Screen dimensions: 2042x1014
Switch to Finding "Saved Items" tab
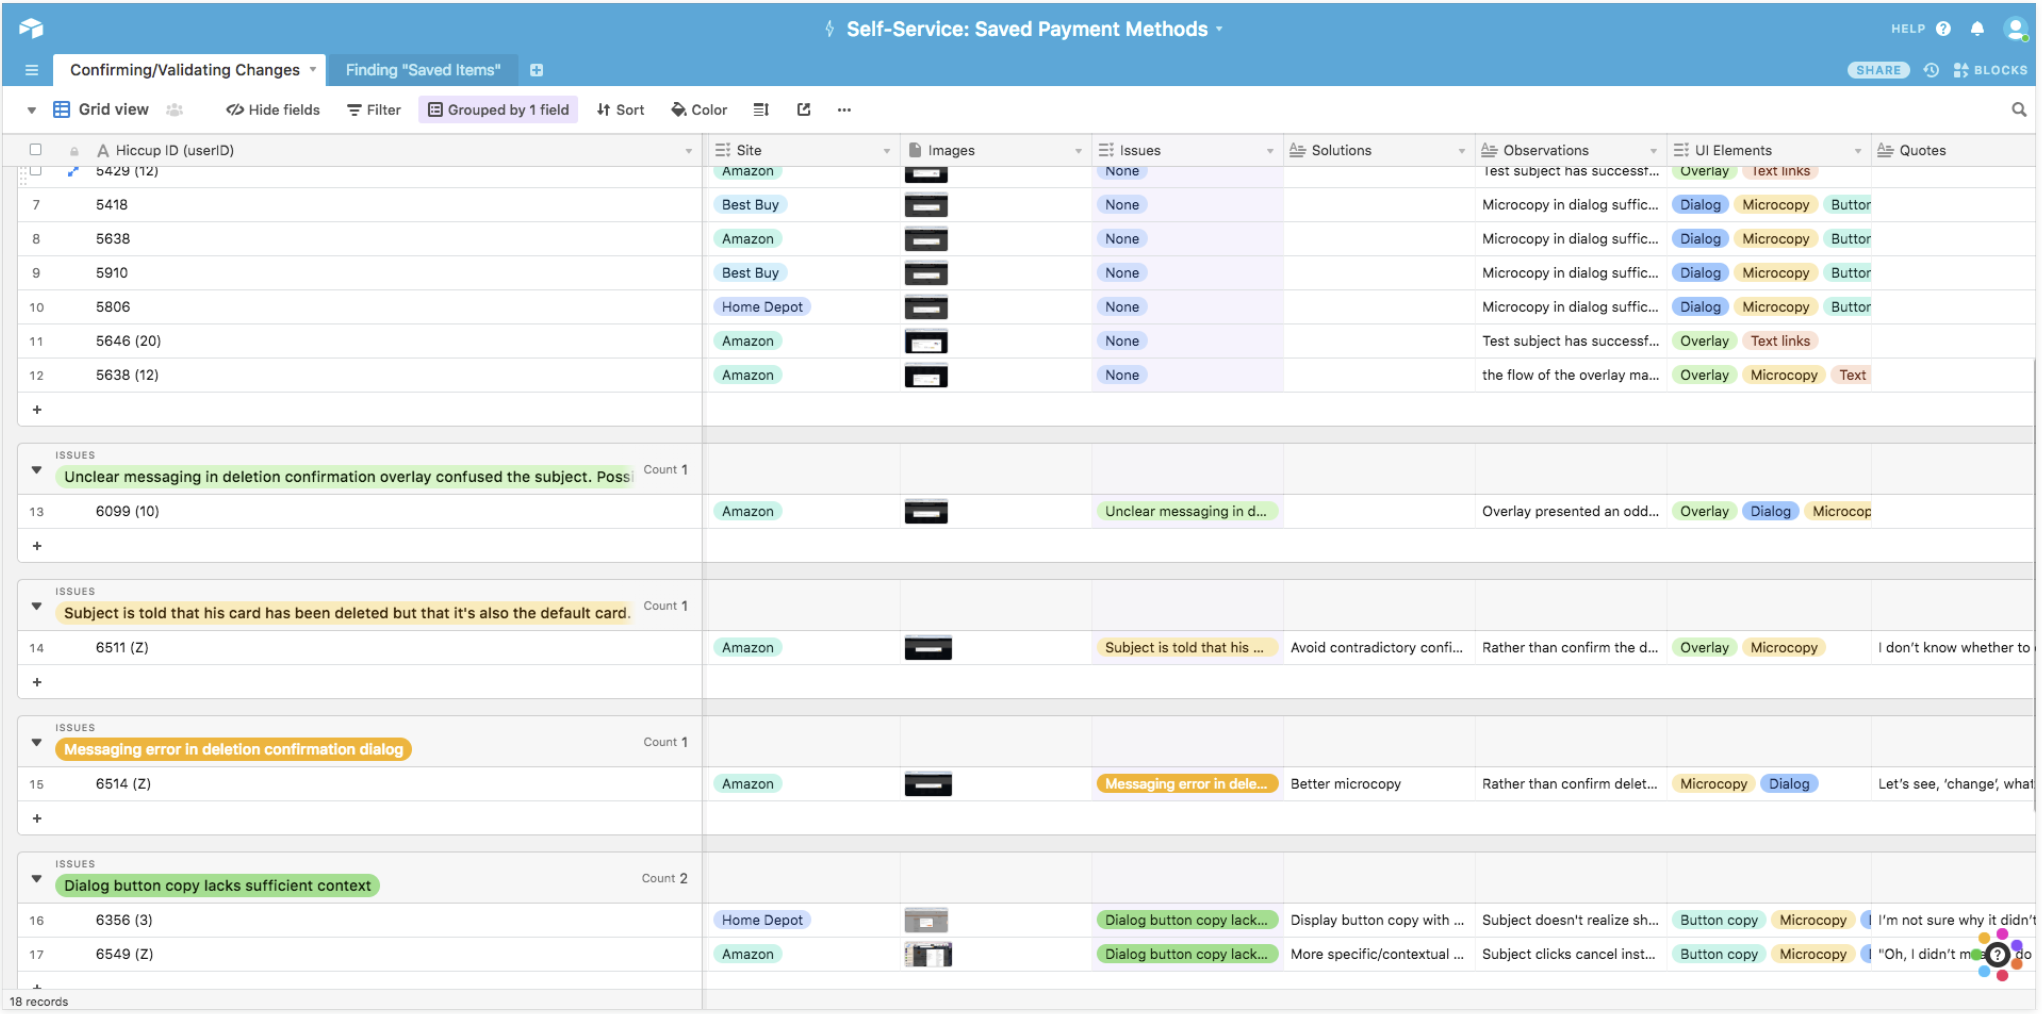pyautogui.click(x=423, y=70)
